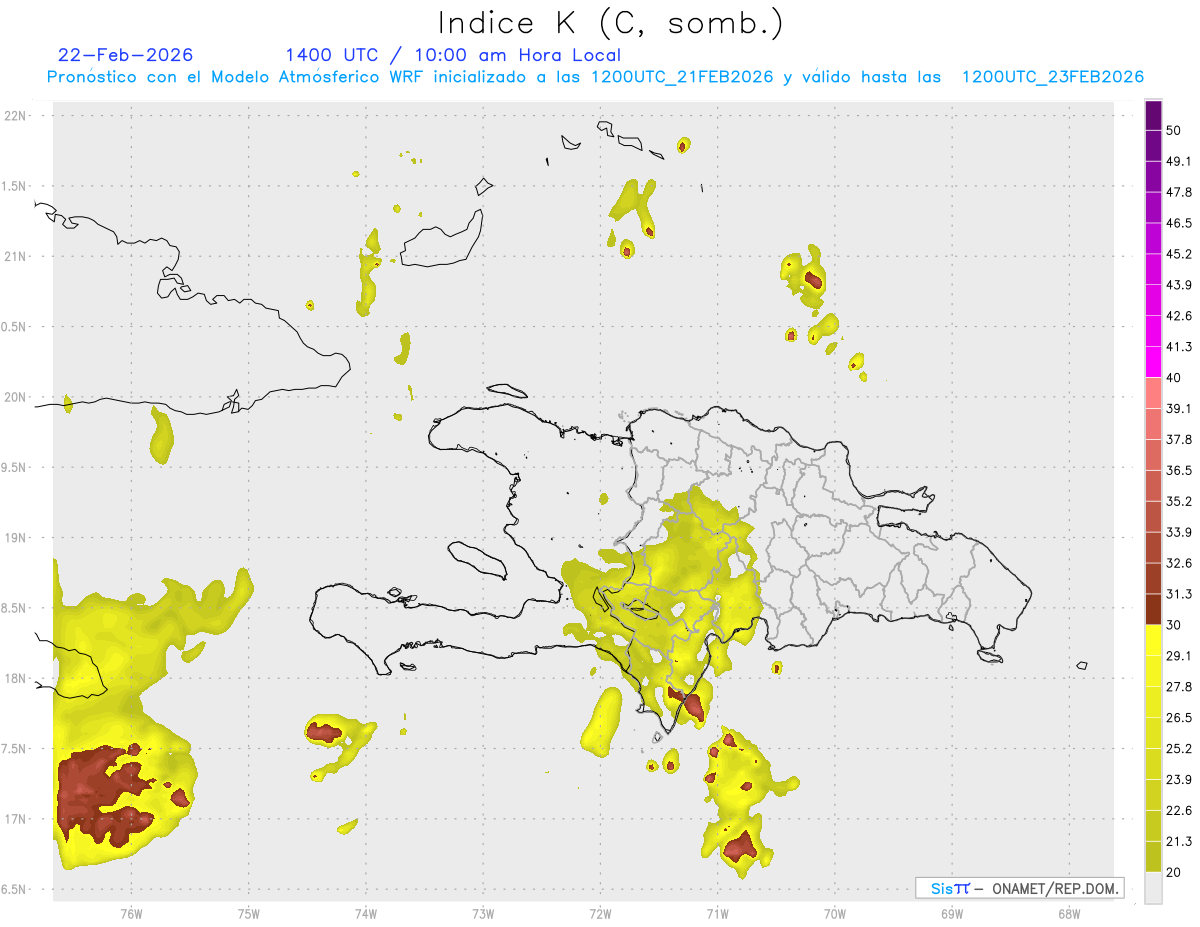Click '1400 UTC / 10:00 am Hora Local' timestamp
Image resolution: width=1200 pixels, height=927 pixels.
coord(453,55)
